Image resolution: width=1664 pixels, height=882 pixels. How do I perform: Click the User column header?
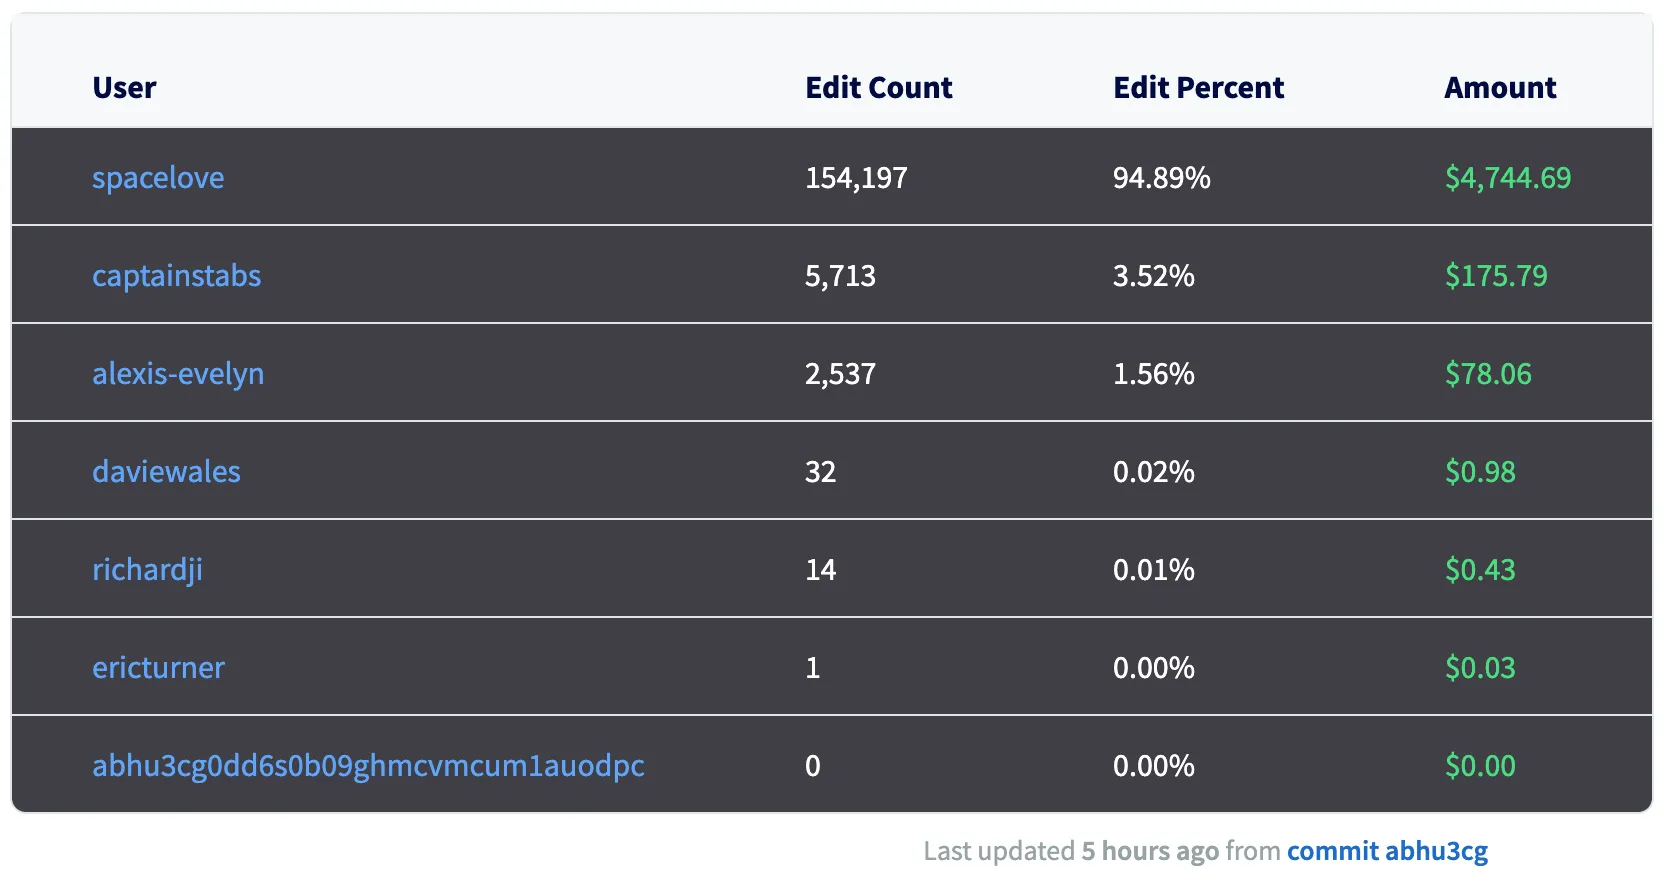[x=124, y=88]
